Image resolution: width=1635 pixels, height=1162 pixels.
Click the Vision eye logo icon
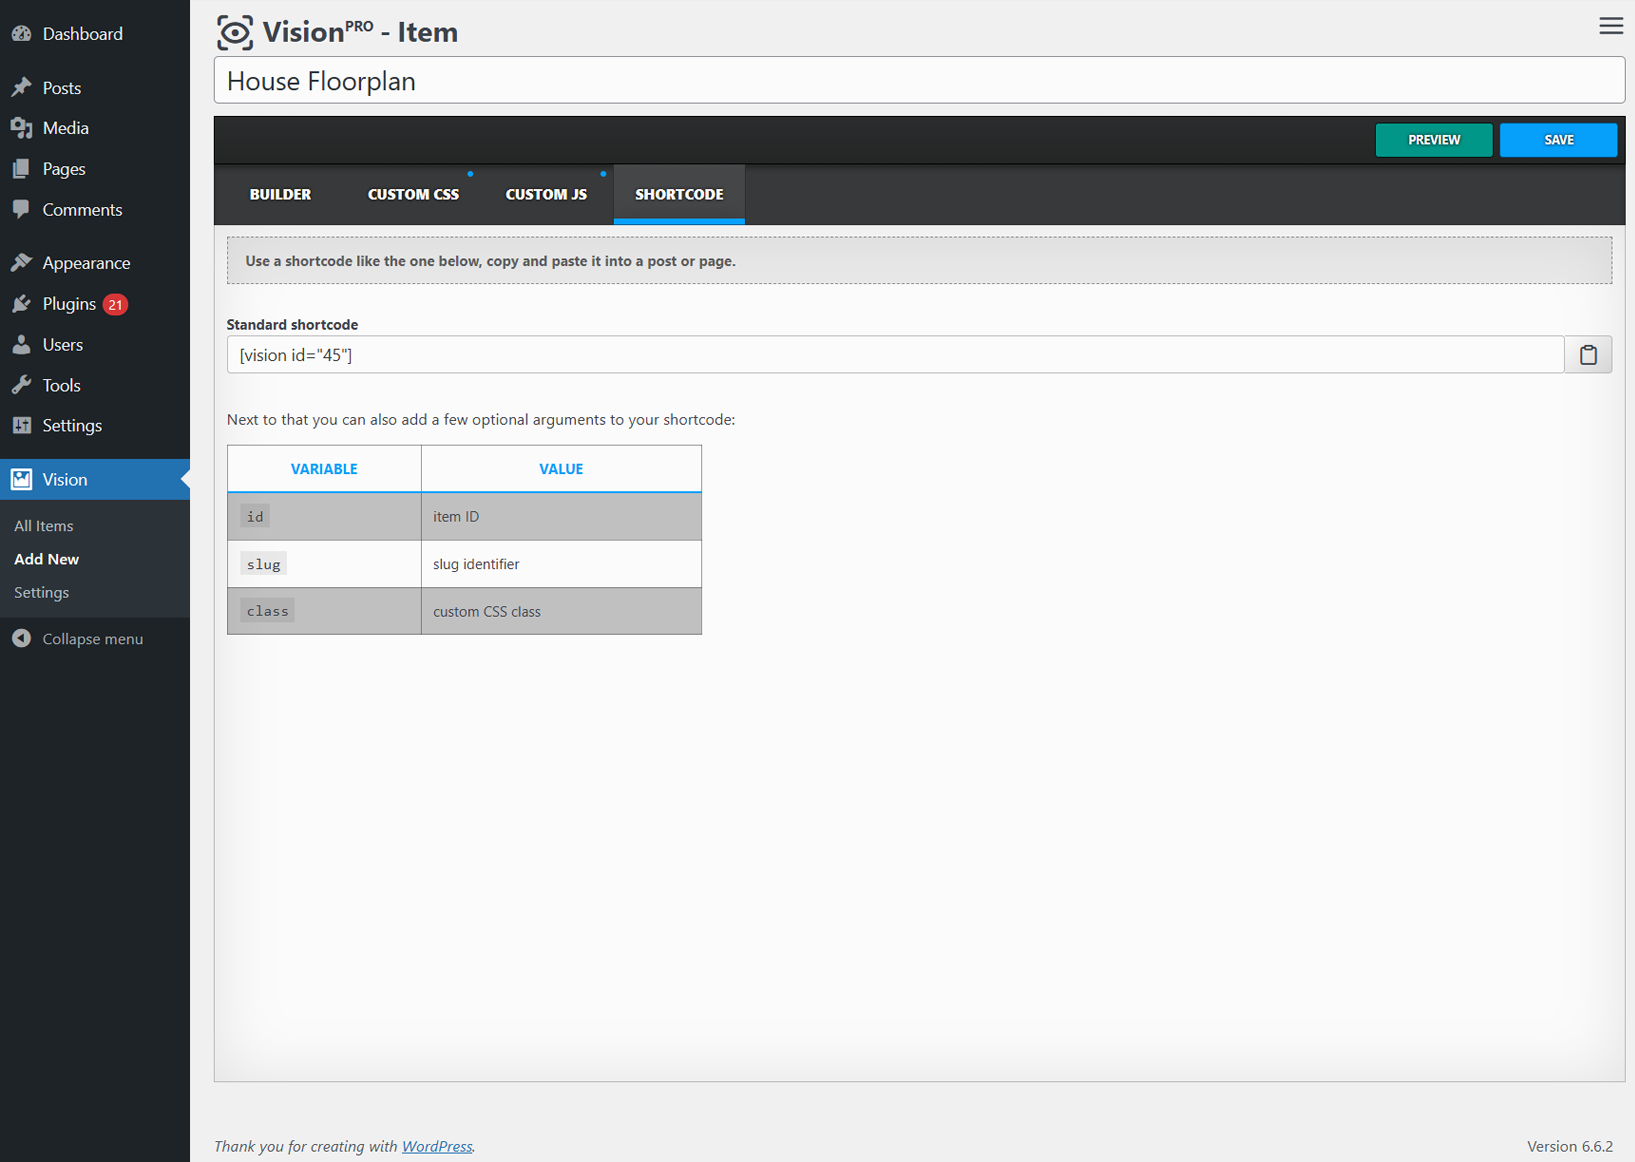coord(235,32)
